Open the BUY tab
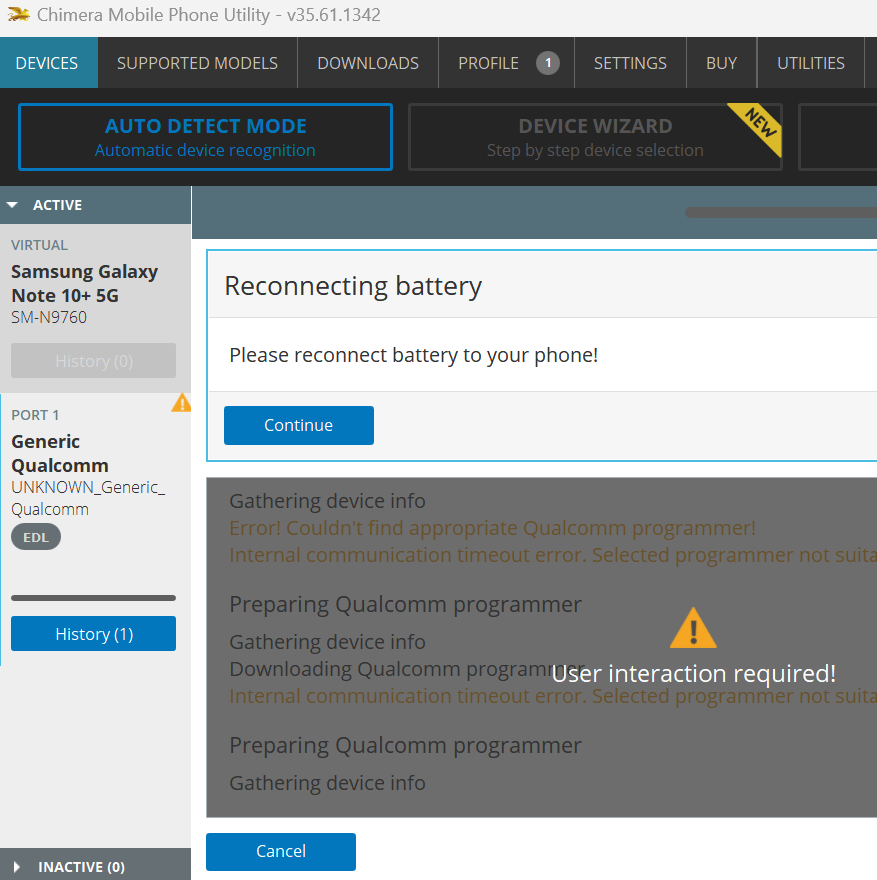 click(721, 62)
